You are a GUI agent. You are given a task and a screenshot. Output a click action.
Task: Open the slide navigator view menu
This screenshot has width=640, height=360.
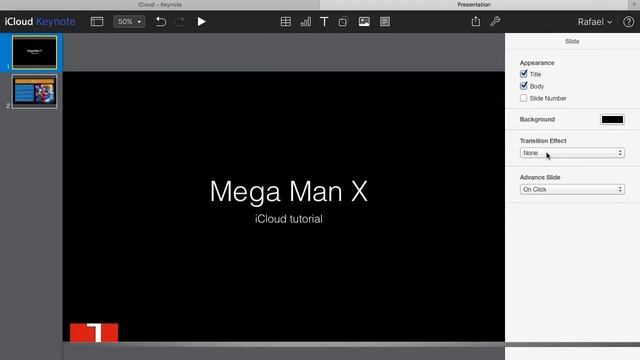(97, 22)
